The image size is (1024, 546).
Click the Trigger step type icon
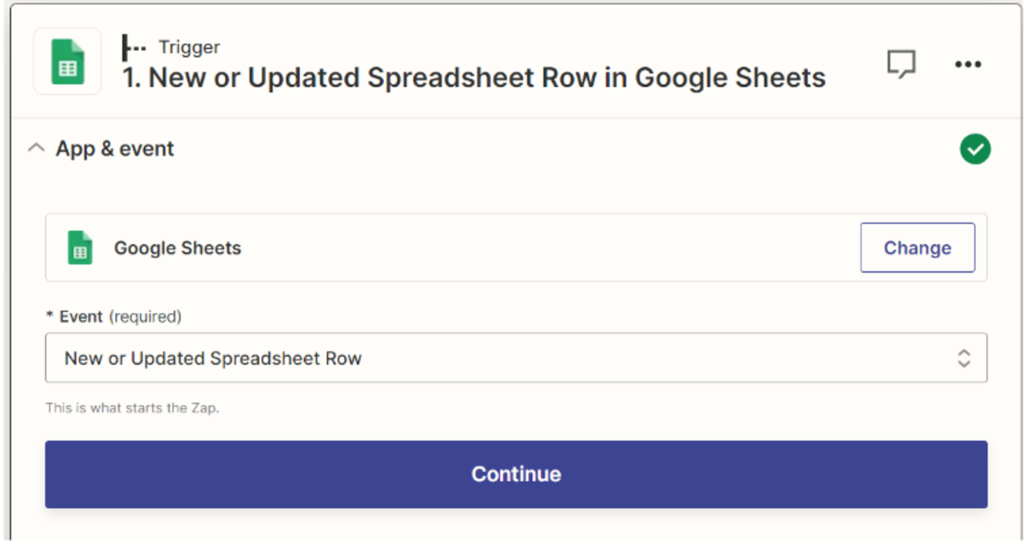coord(134,47)
